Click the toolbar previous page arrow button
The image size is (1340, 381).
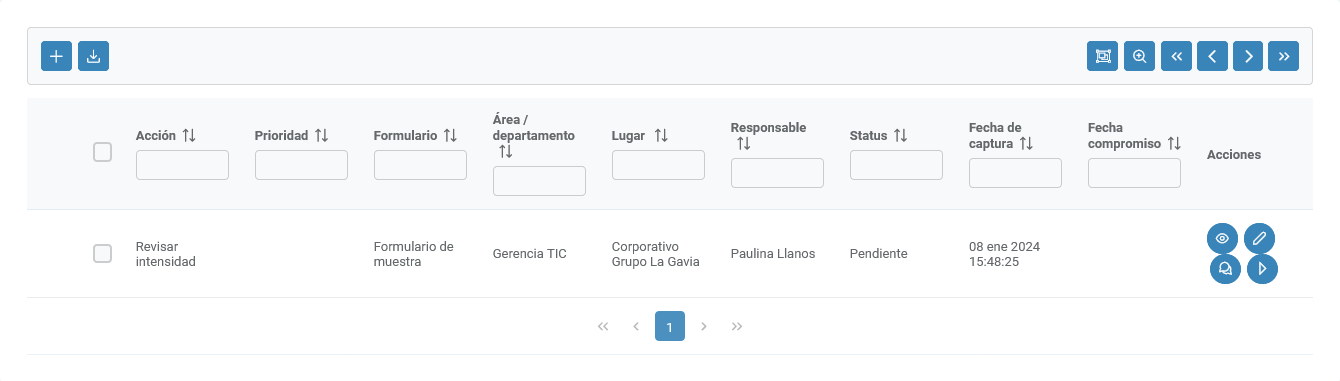pyautogui.click(x=1212, y=56)
